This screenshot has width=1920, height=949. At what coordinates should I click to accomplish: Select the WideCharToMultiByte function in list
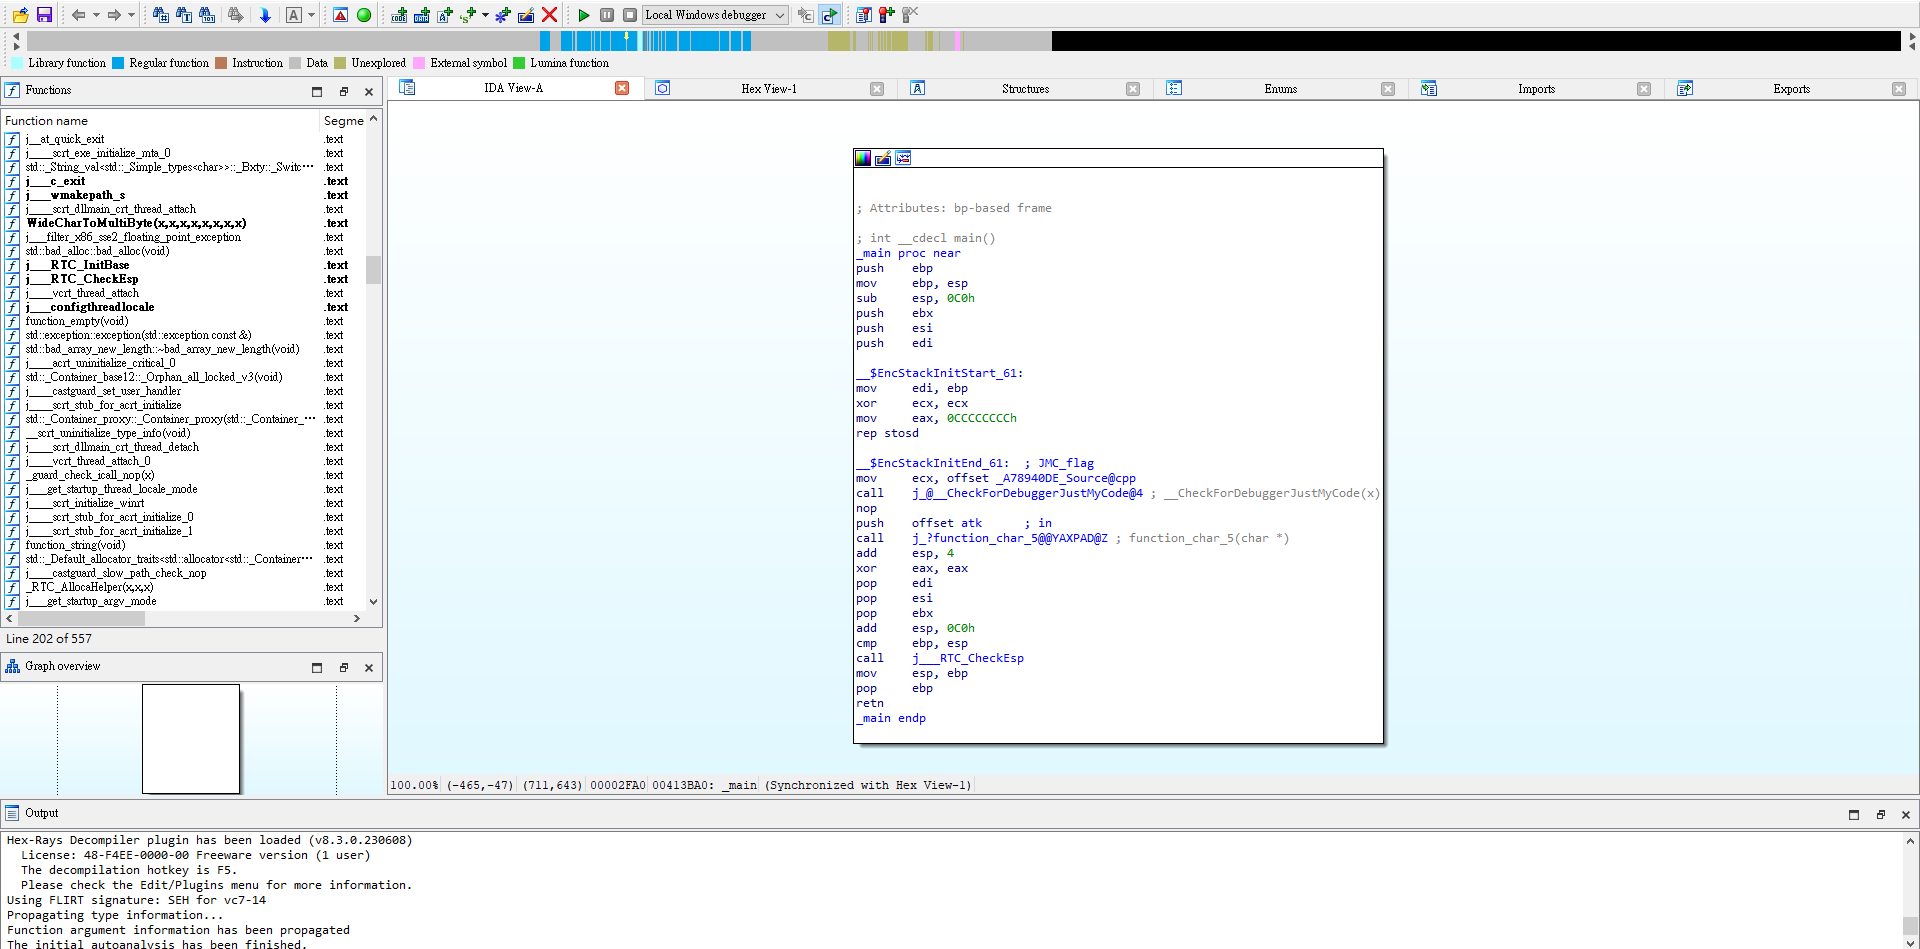(136, 223)
